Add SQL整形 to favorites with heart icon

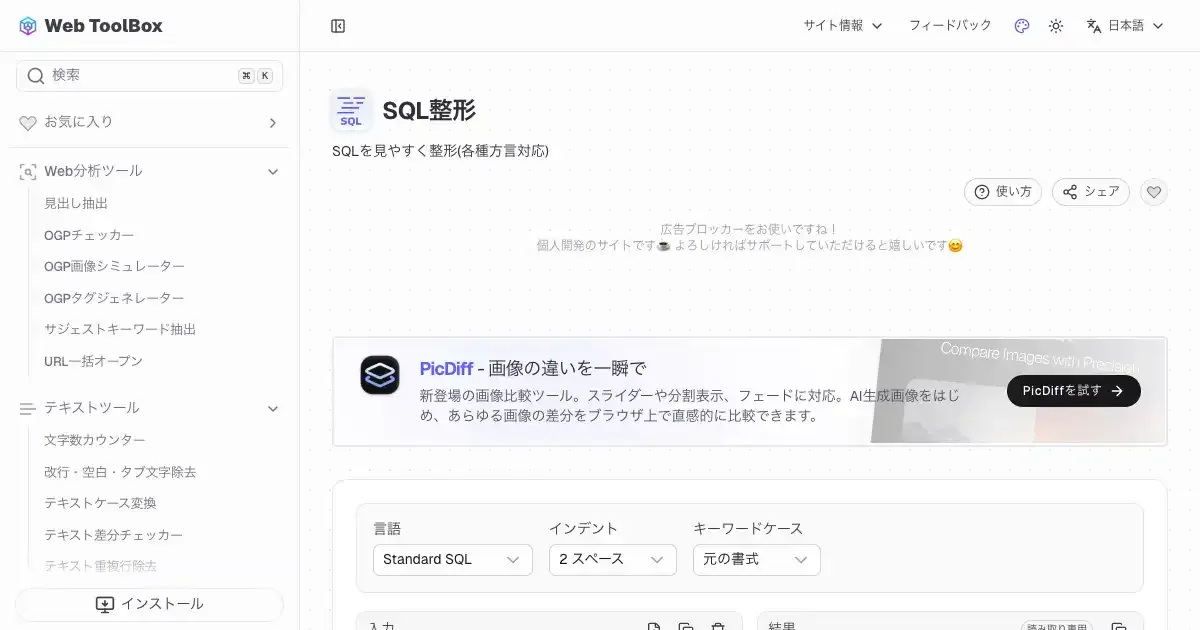[x=1154, y=192]
